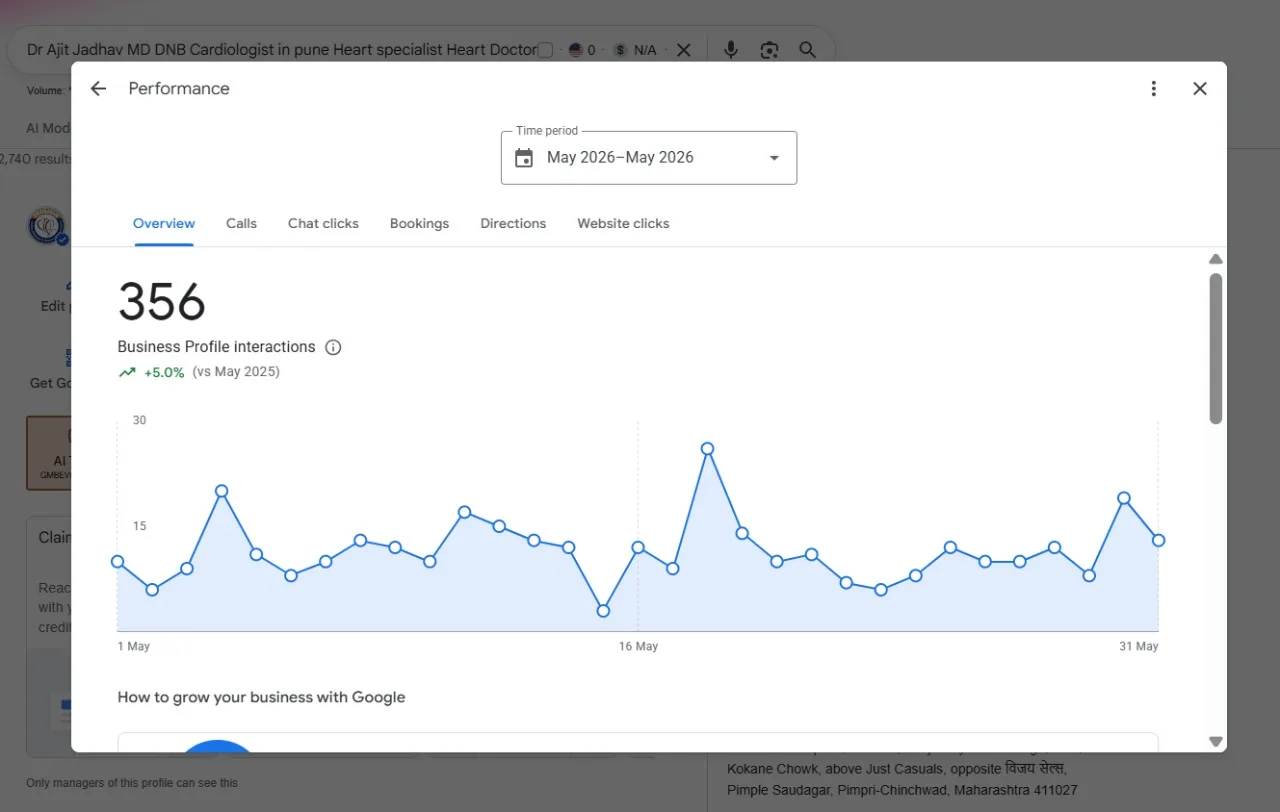Click the How to grow your business heading
The height and width of the screenshot is (812, 1280).
(x=261, y=698)
